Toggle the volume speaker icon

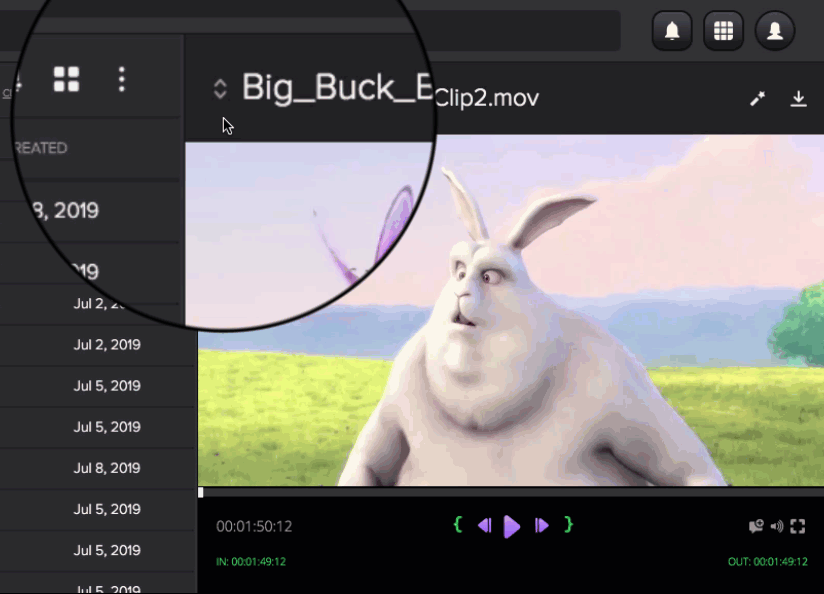tap(777, 526)
